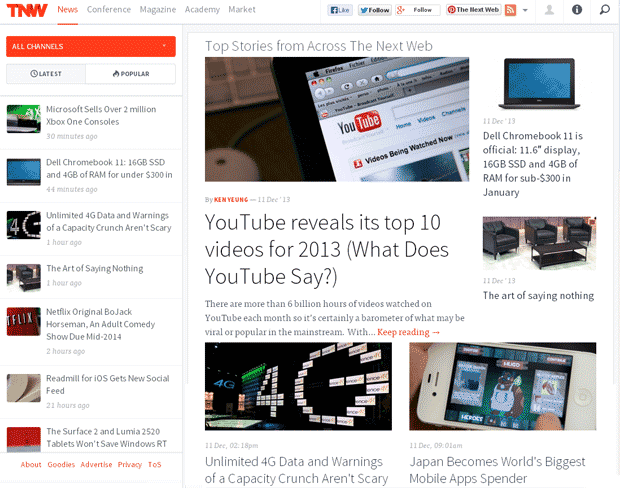
Task: Click '30 minutes ago' timestamp text
Action: pos(72,136)
